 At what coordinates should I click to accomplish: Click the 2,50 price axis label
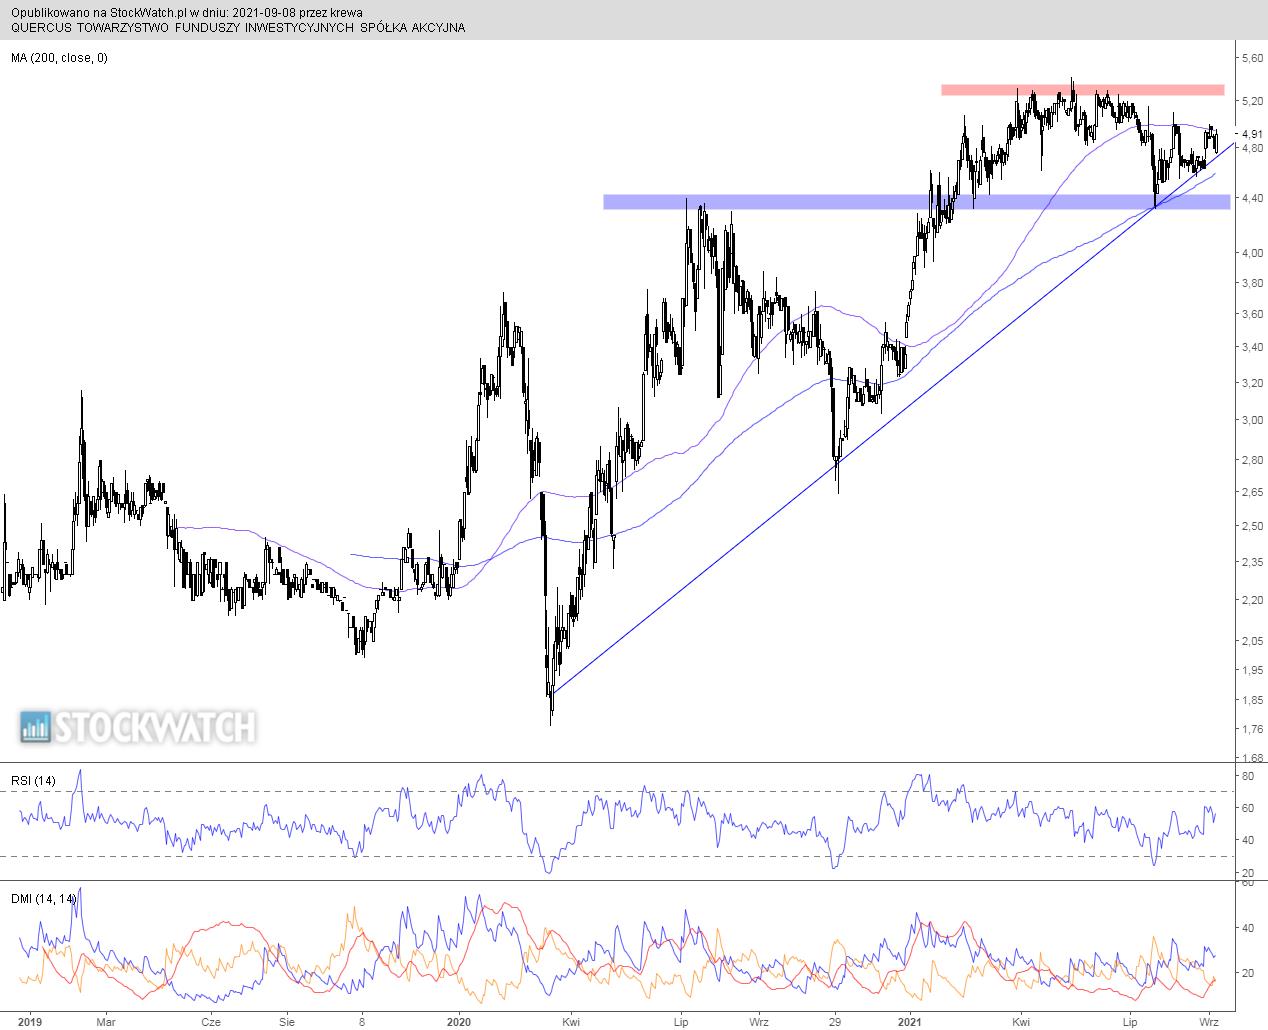coord(1250,525)
